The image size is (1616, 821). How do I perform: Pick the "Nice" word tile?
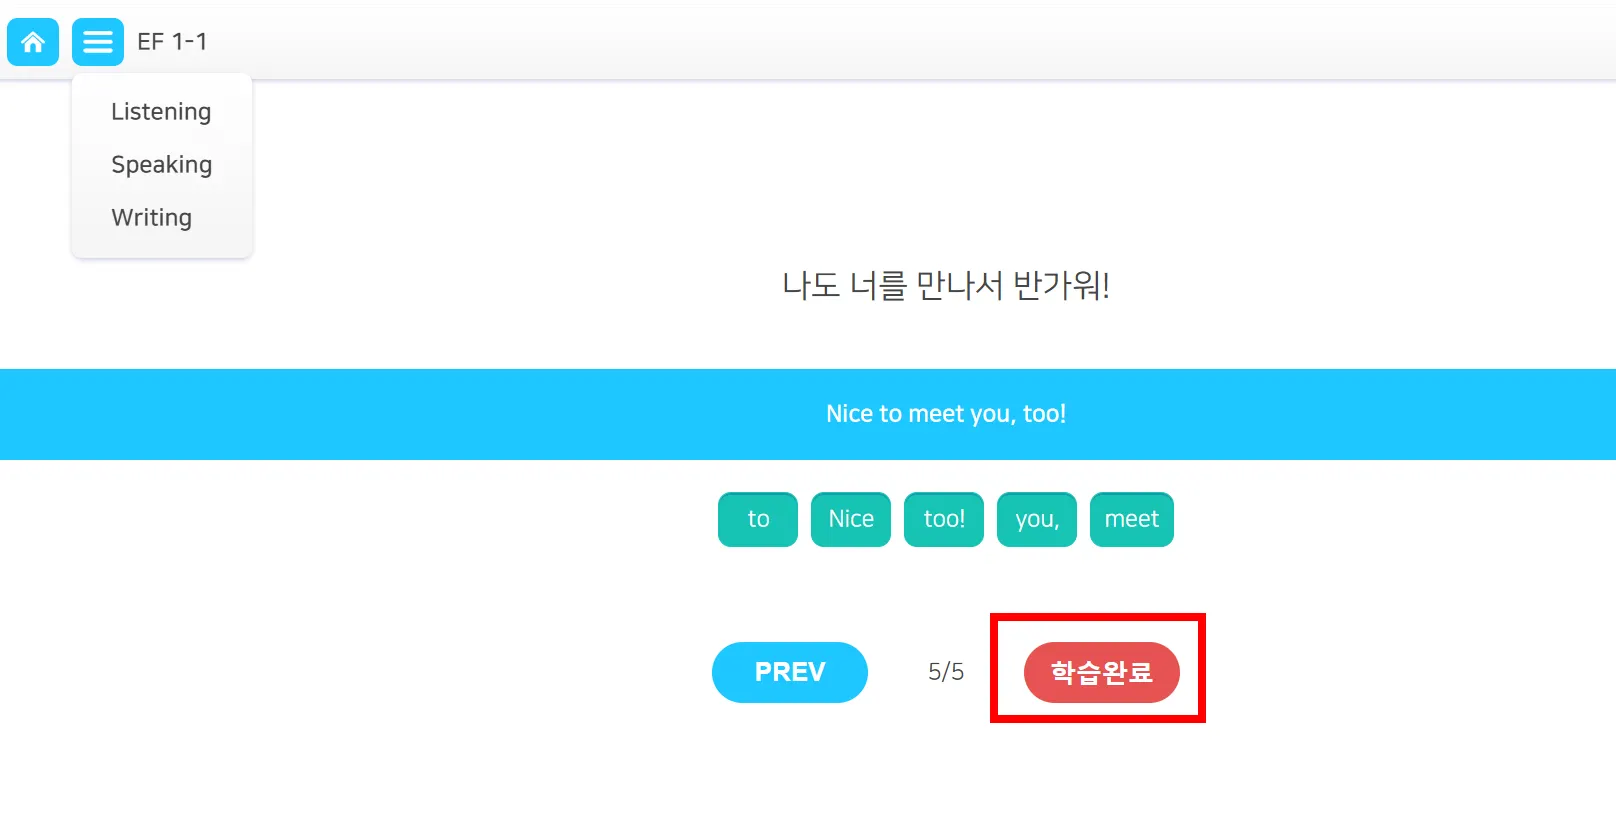coord(851,519)
